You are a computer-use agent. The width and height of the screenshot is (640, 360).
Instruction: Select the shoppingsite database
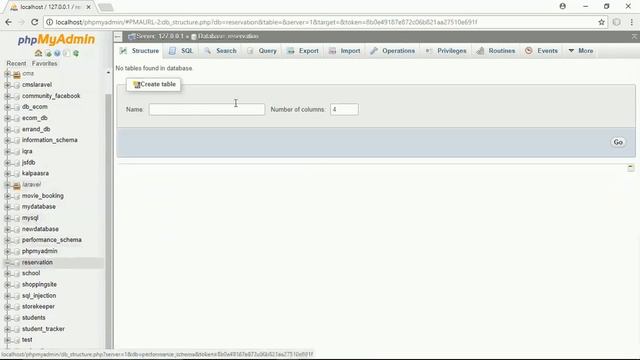[39, 284]
